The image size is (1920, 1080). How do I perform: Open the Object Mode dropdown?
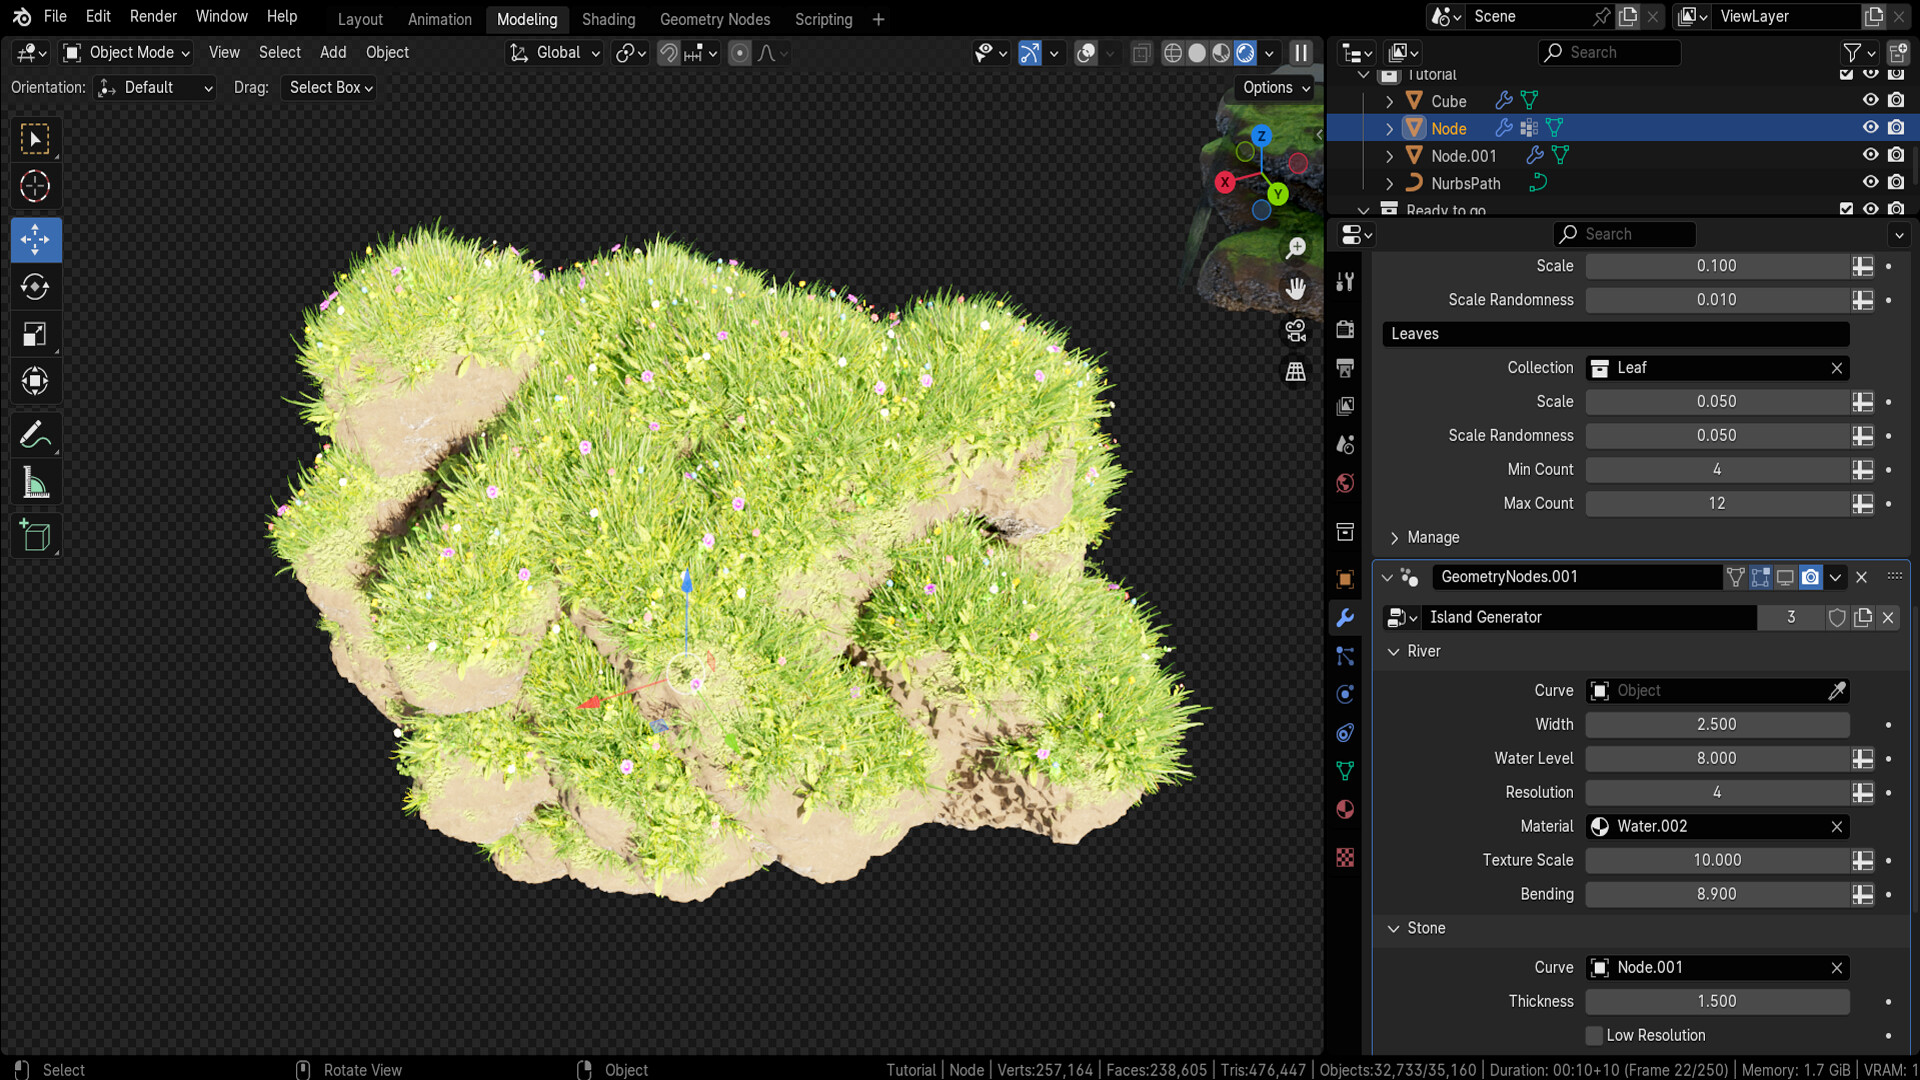[x=125, y=52]
